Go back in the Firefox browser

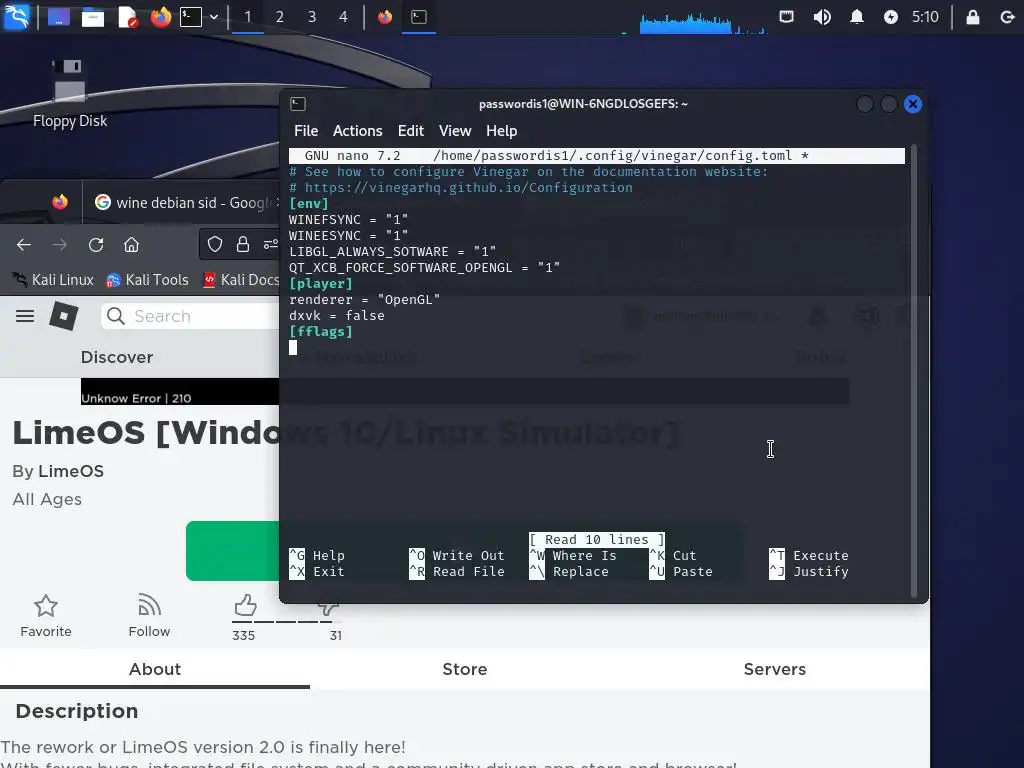coord(24,245)
